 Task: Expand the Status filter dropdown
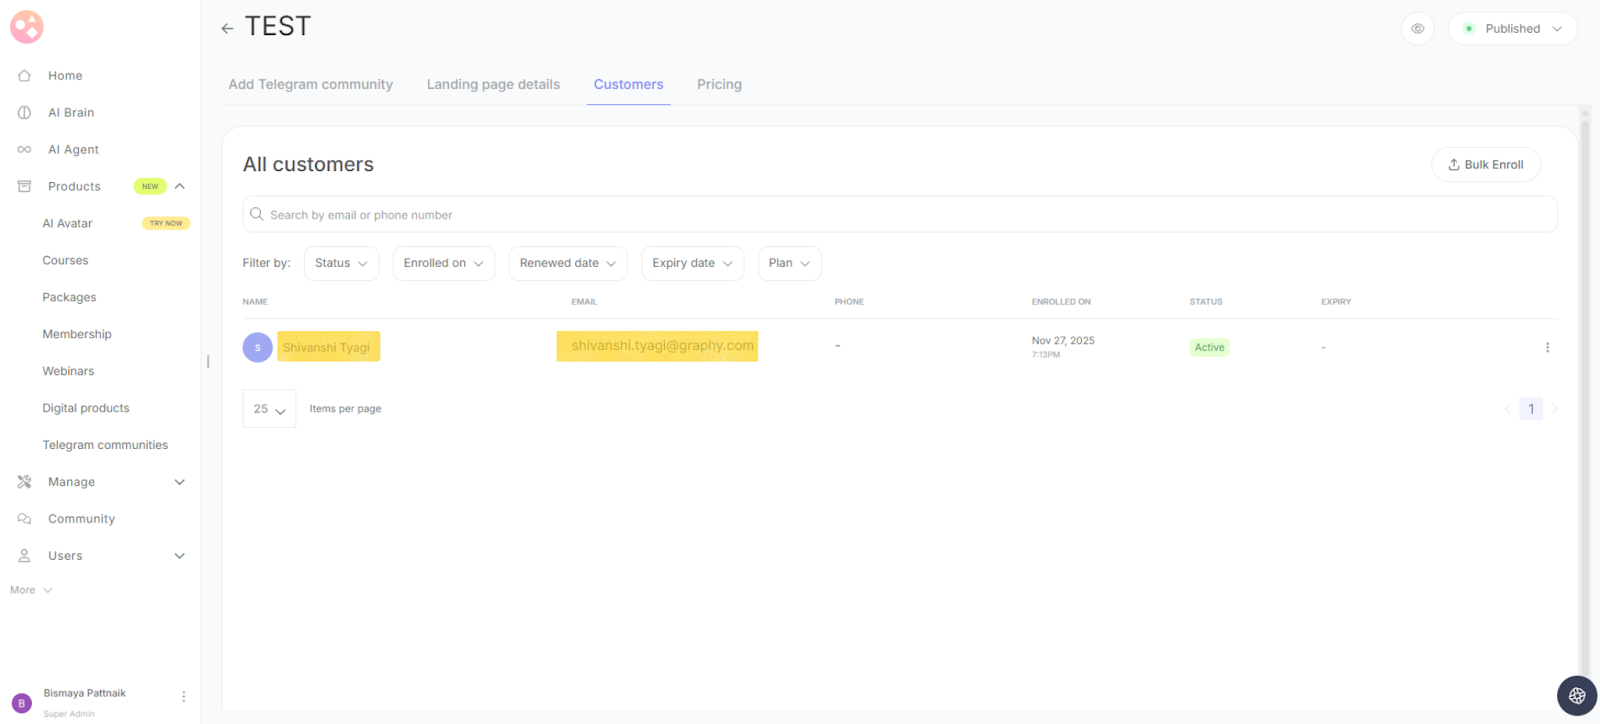[341, 263]
